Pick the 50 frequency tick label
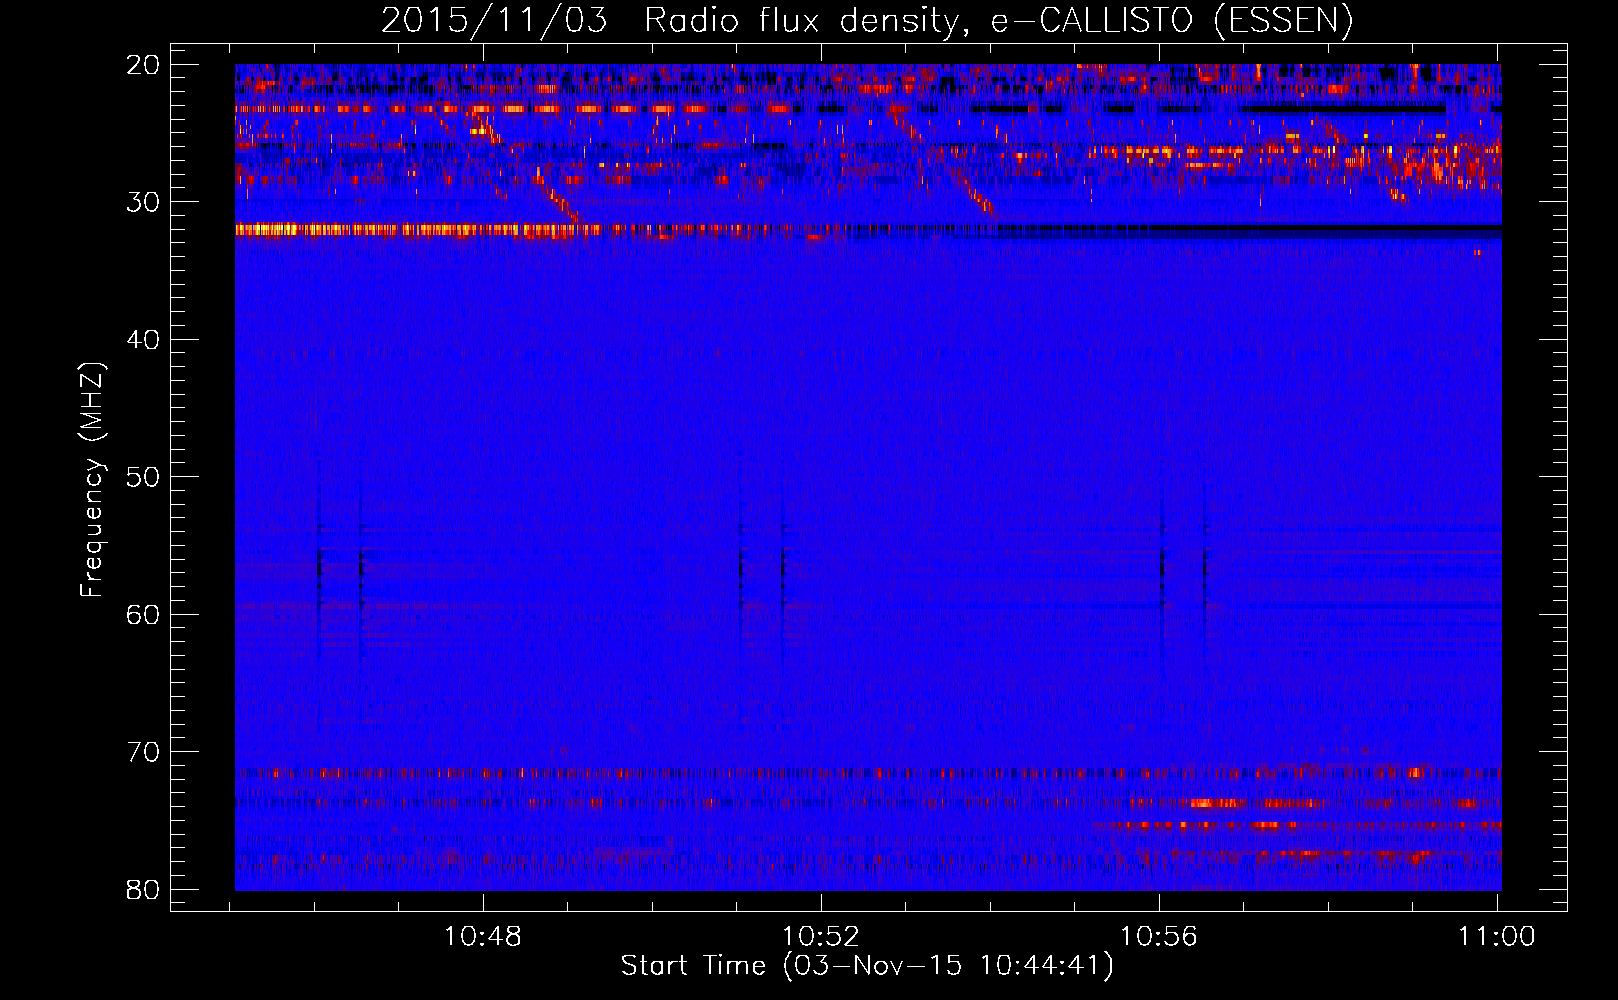Image resolution: width=1618 pixels, height=1000 pixels. 145,477
